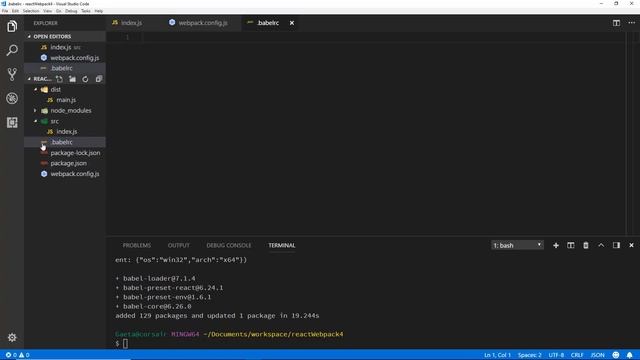Open the Search view in activity bar
Screen dimensions: 640x360
[x=12, y=50]
